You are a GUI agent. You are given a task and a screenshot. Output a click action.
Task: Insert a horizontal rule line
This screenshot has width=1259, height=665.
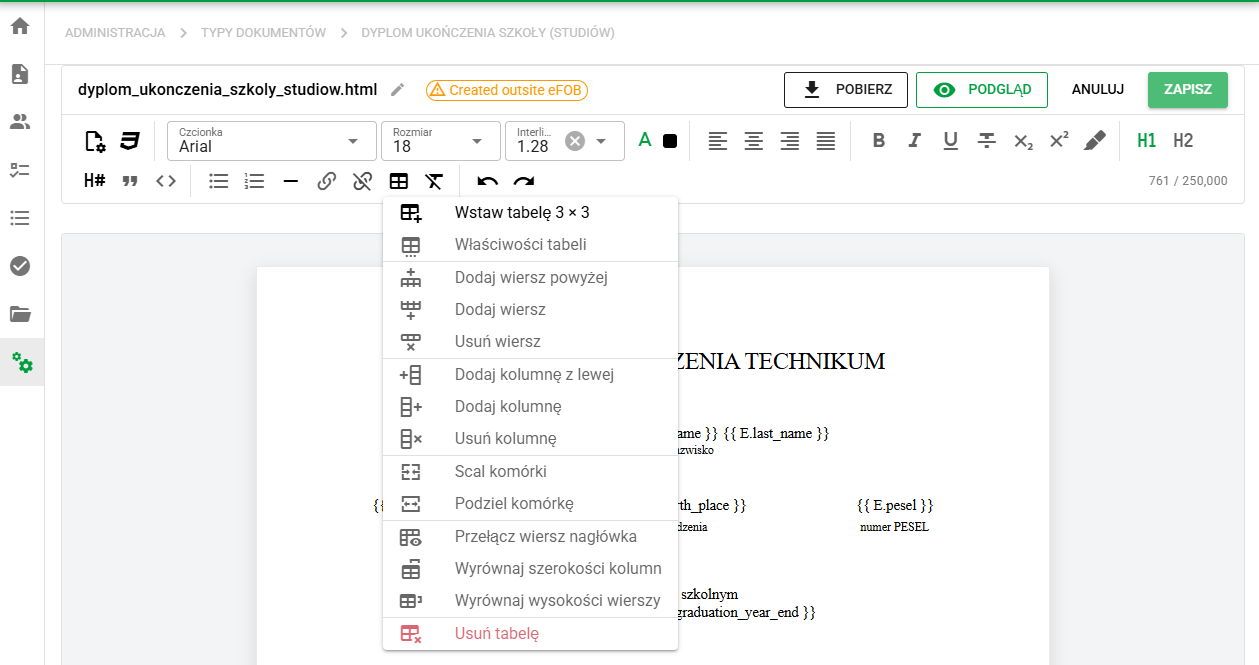click(291, 181)
